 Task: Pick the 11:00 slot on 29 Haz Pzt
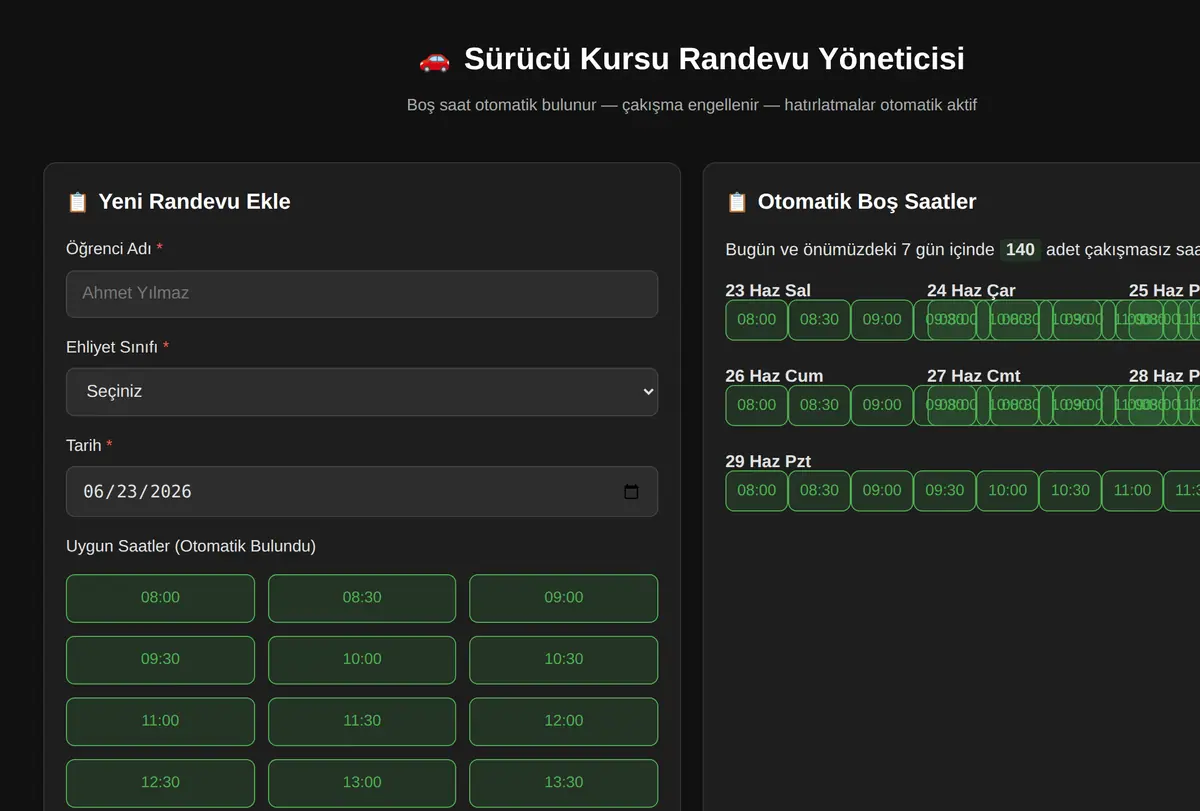[1132, 491]
